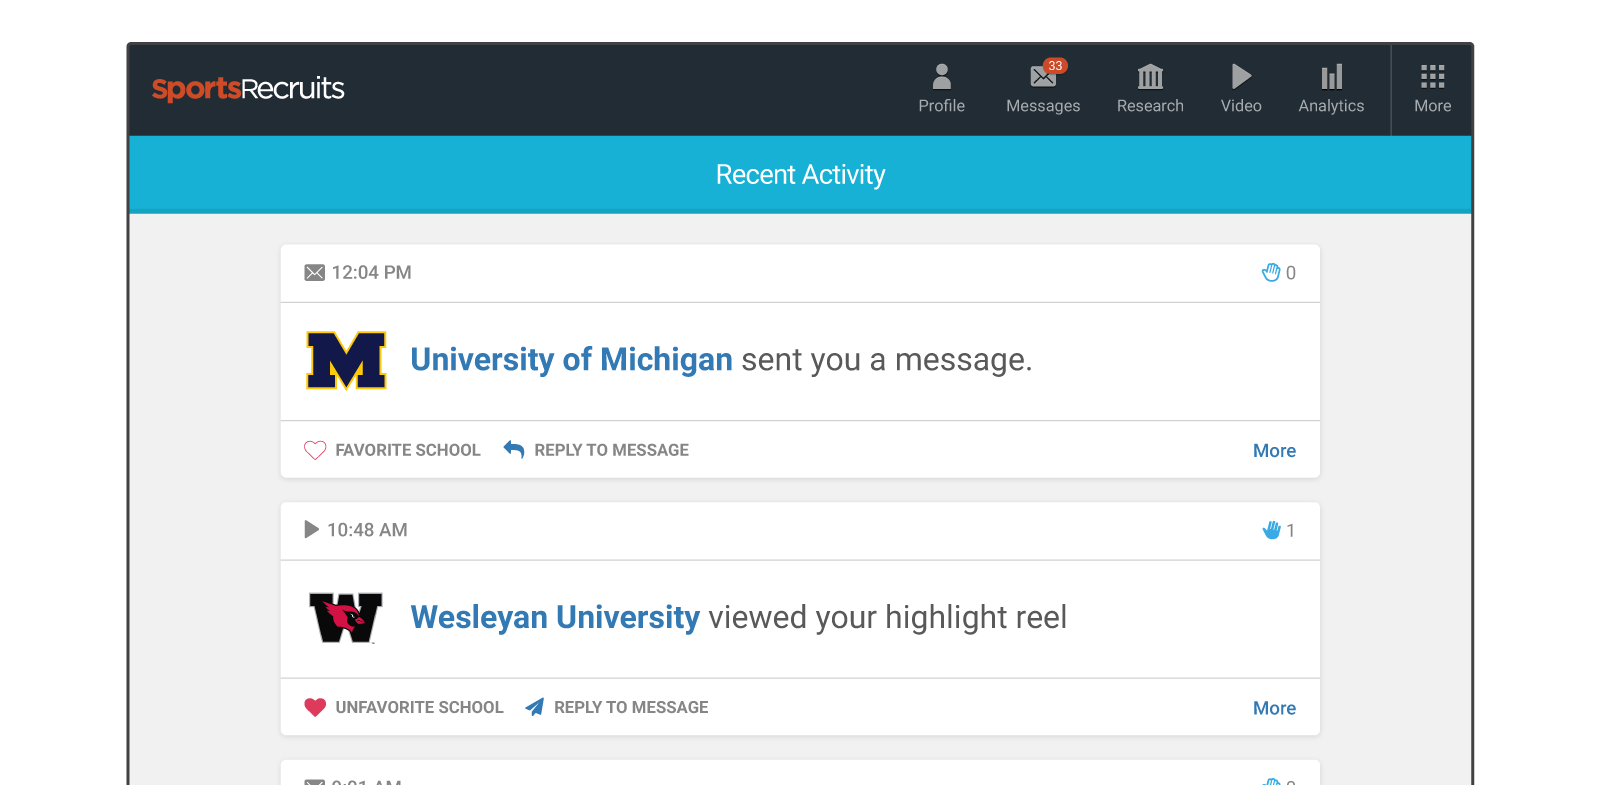Toggle the high-five on Wesleyan activity
The width and height of the screenshot is (1600, 785).
tap(1279, 530)
